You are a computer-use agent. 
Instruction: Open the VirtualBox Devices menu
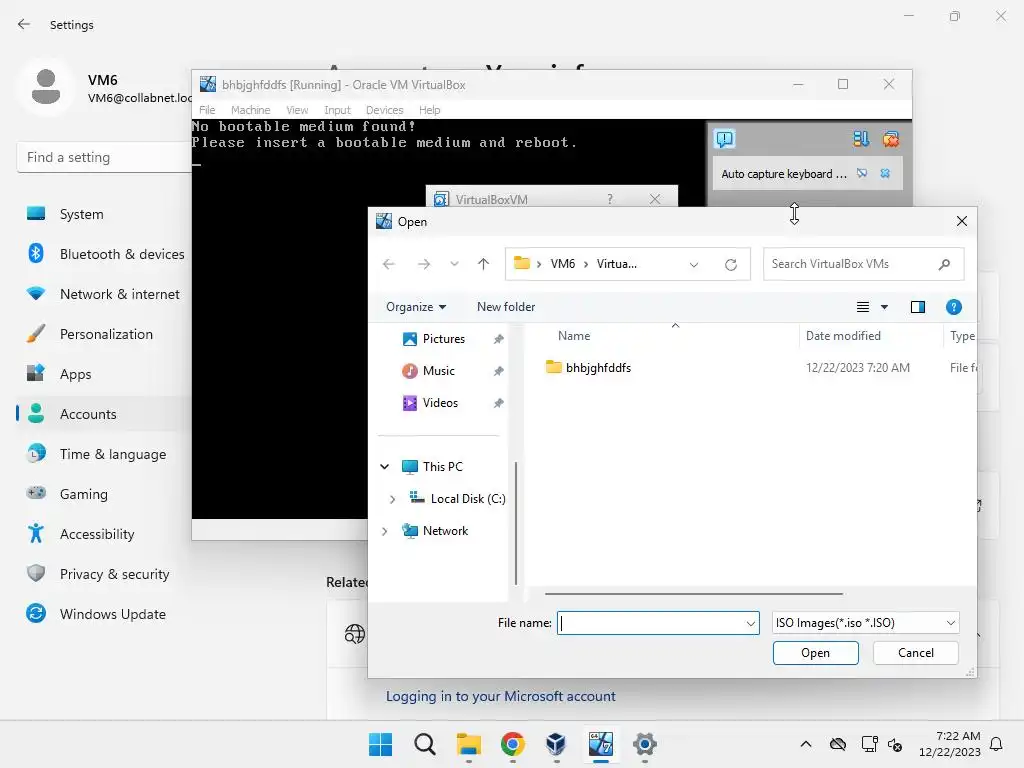click(x=384, y=110)
